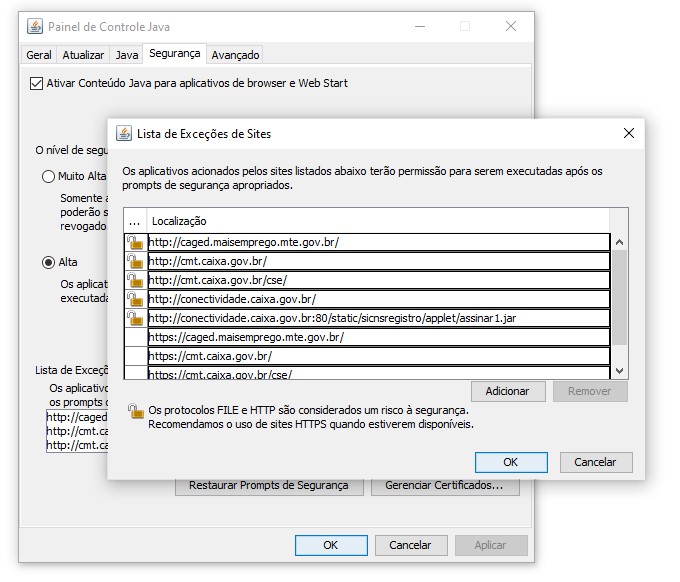Click the Remover button
This screenshot has width=680, height=582.
pyautogui.click(x=590, y=392)
